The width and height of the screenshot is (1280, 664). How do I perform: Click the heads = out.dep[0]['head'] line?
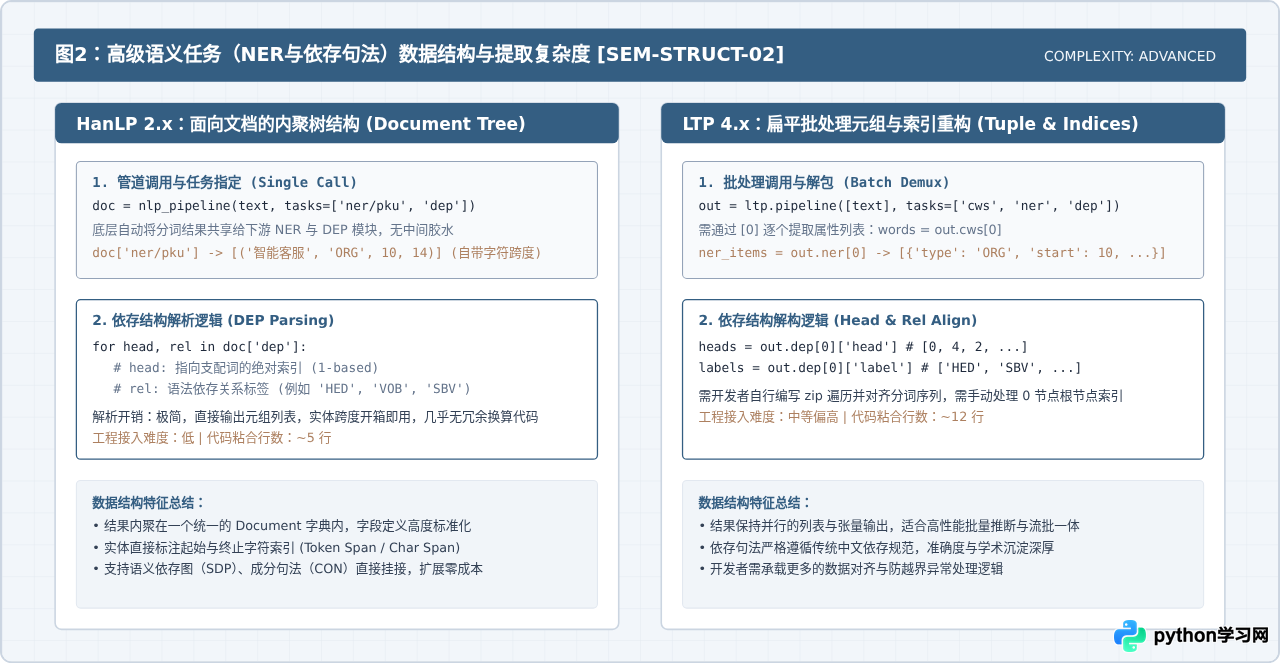[x=863, y=346]
